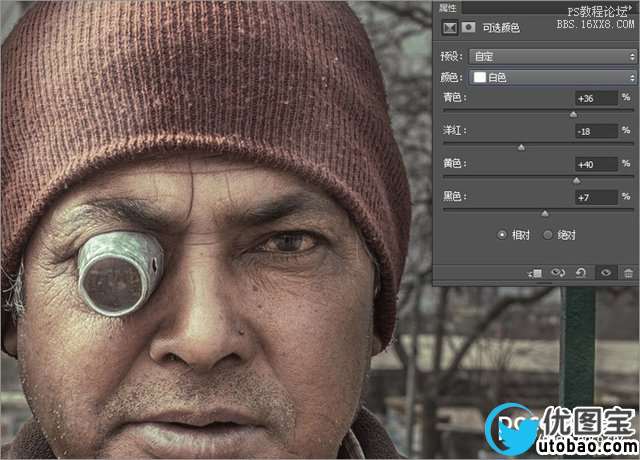Click the view previous state icon
Viewport: 640px width, 460px height.
click(x=559, y=272)
